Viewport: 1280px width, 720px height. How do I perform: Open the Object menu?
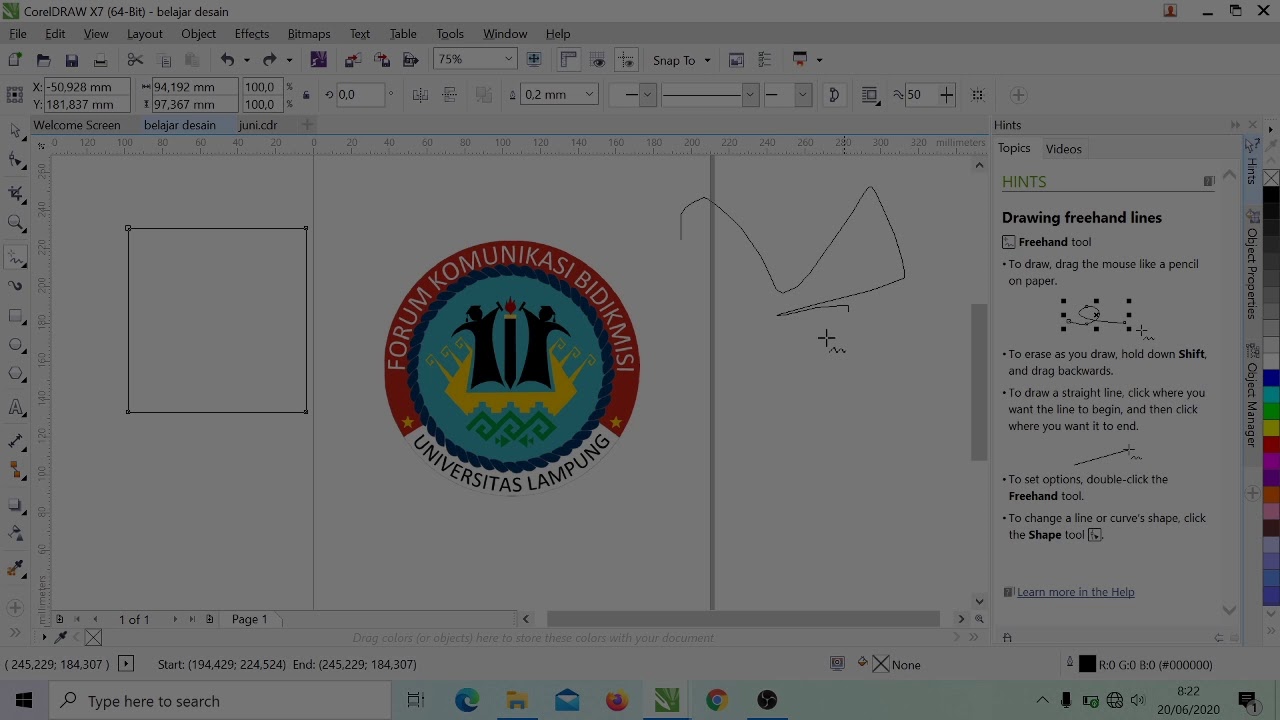(199, 33)
